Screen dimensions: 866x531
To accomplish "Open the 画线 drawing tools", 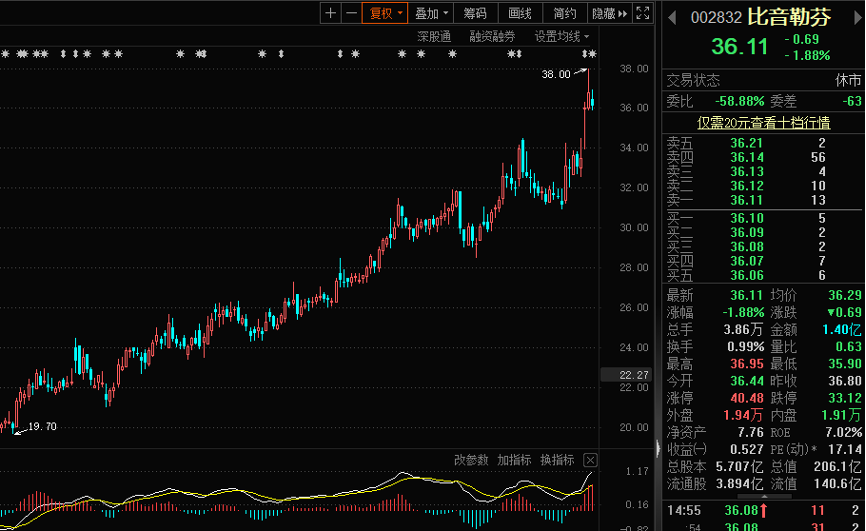I will point(520,13).
